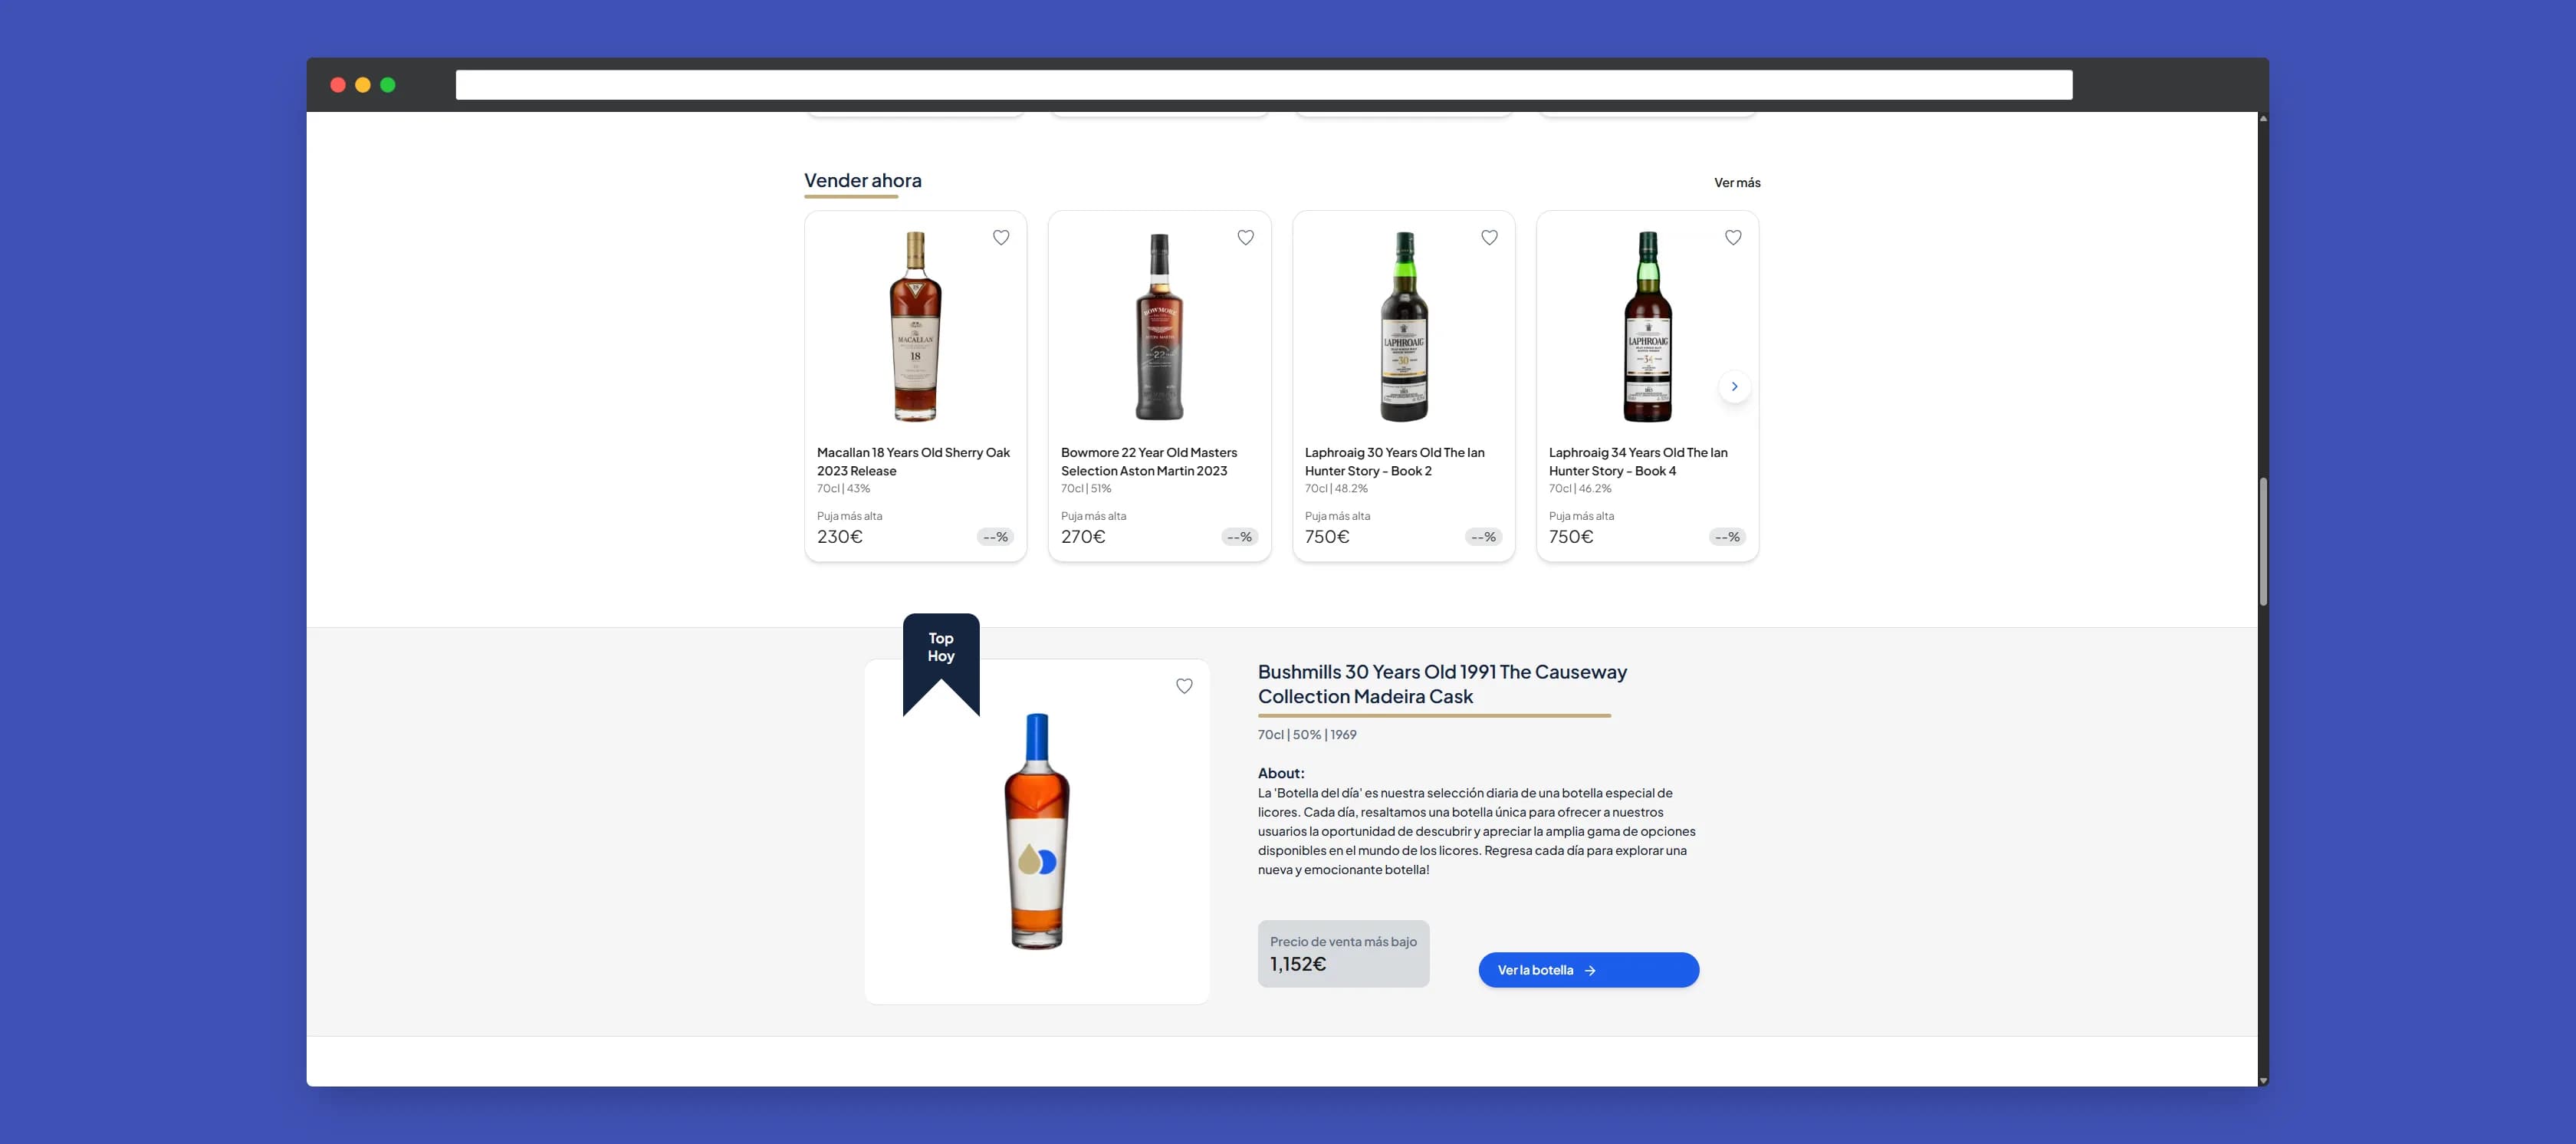This screenshot has height=1144, width=2576.
Task: Click the 230€ highest bid price
Action: pos(839,537)
